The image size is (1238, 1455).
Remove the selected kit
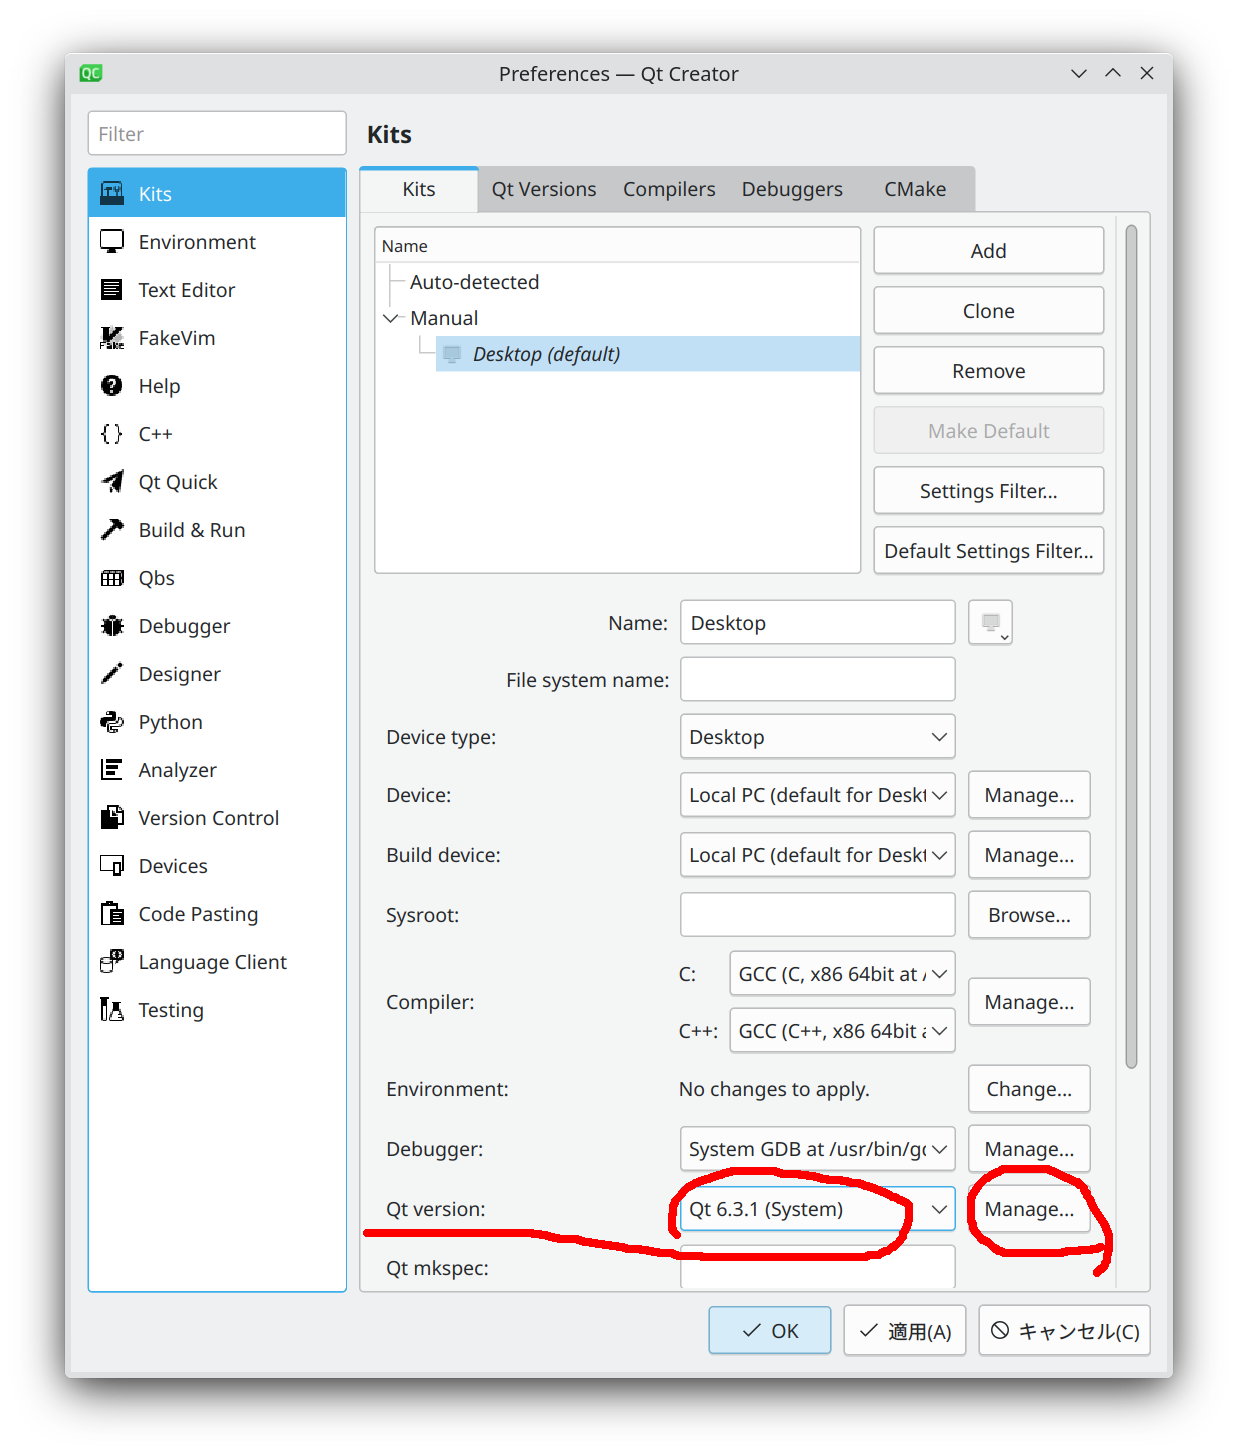click(989, 371)
